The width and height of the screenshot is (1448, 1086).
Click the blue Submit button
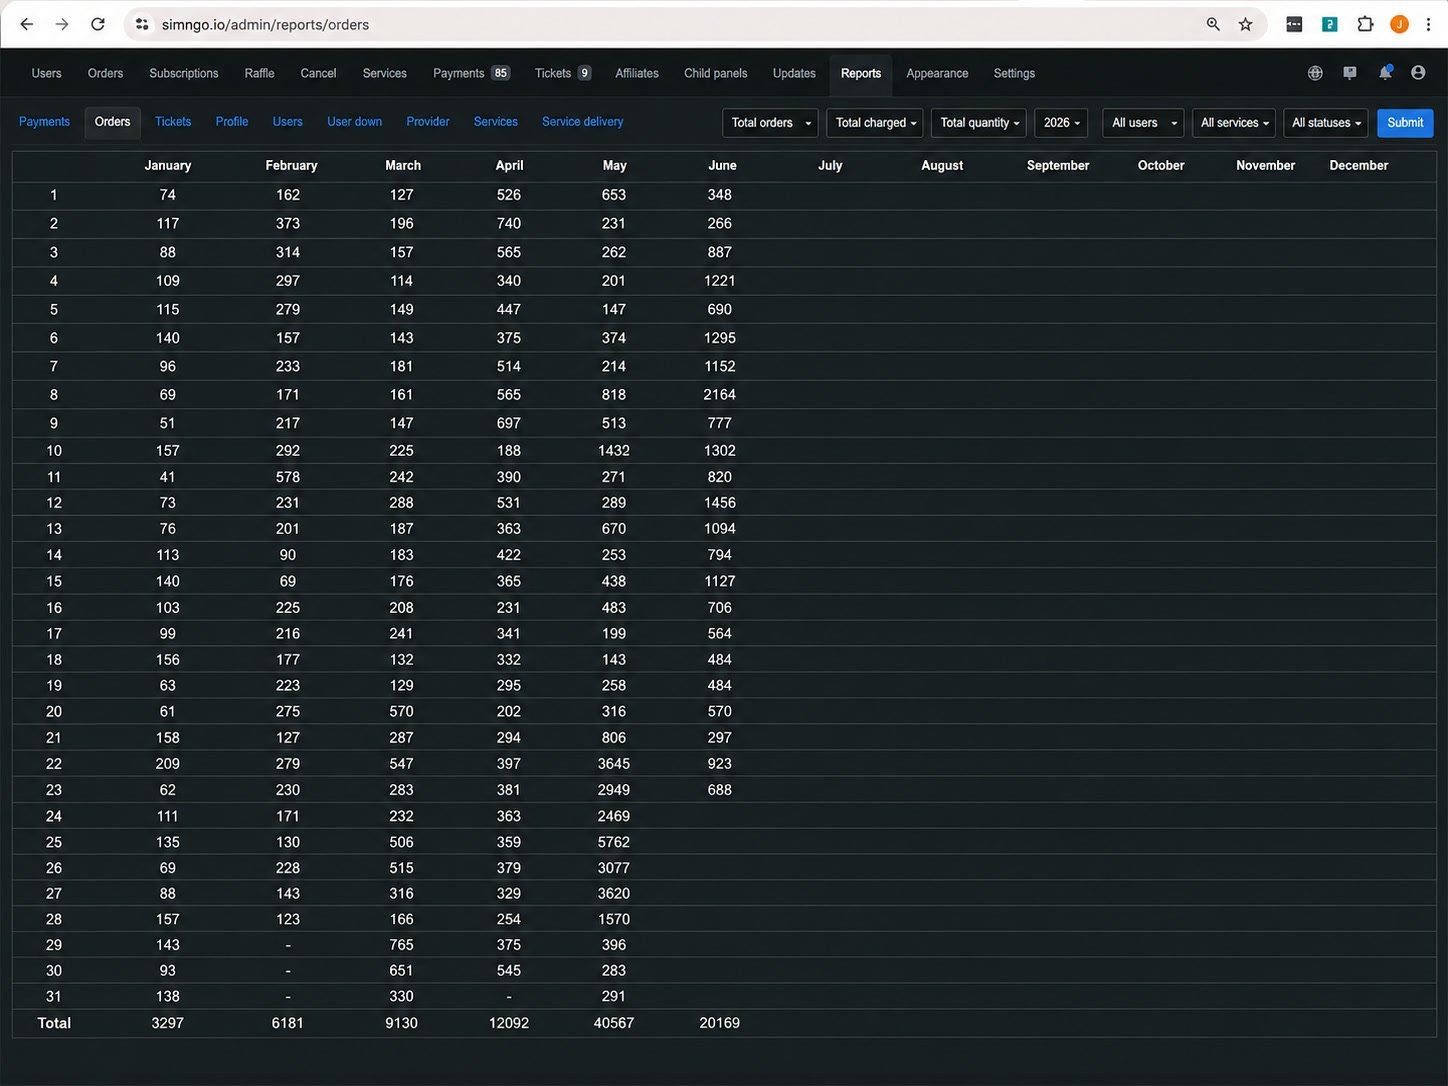pyautogui.click(x=1405, y=123)
